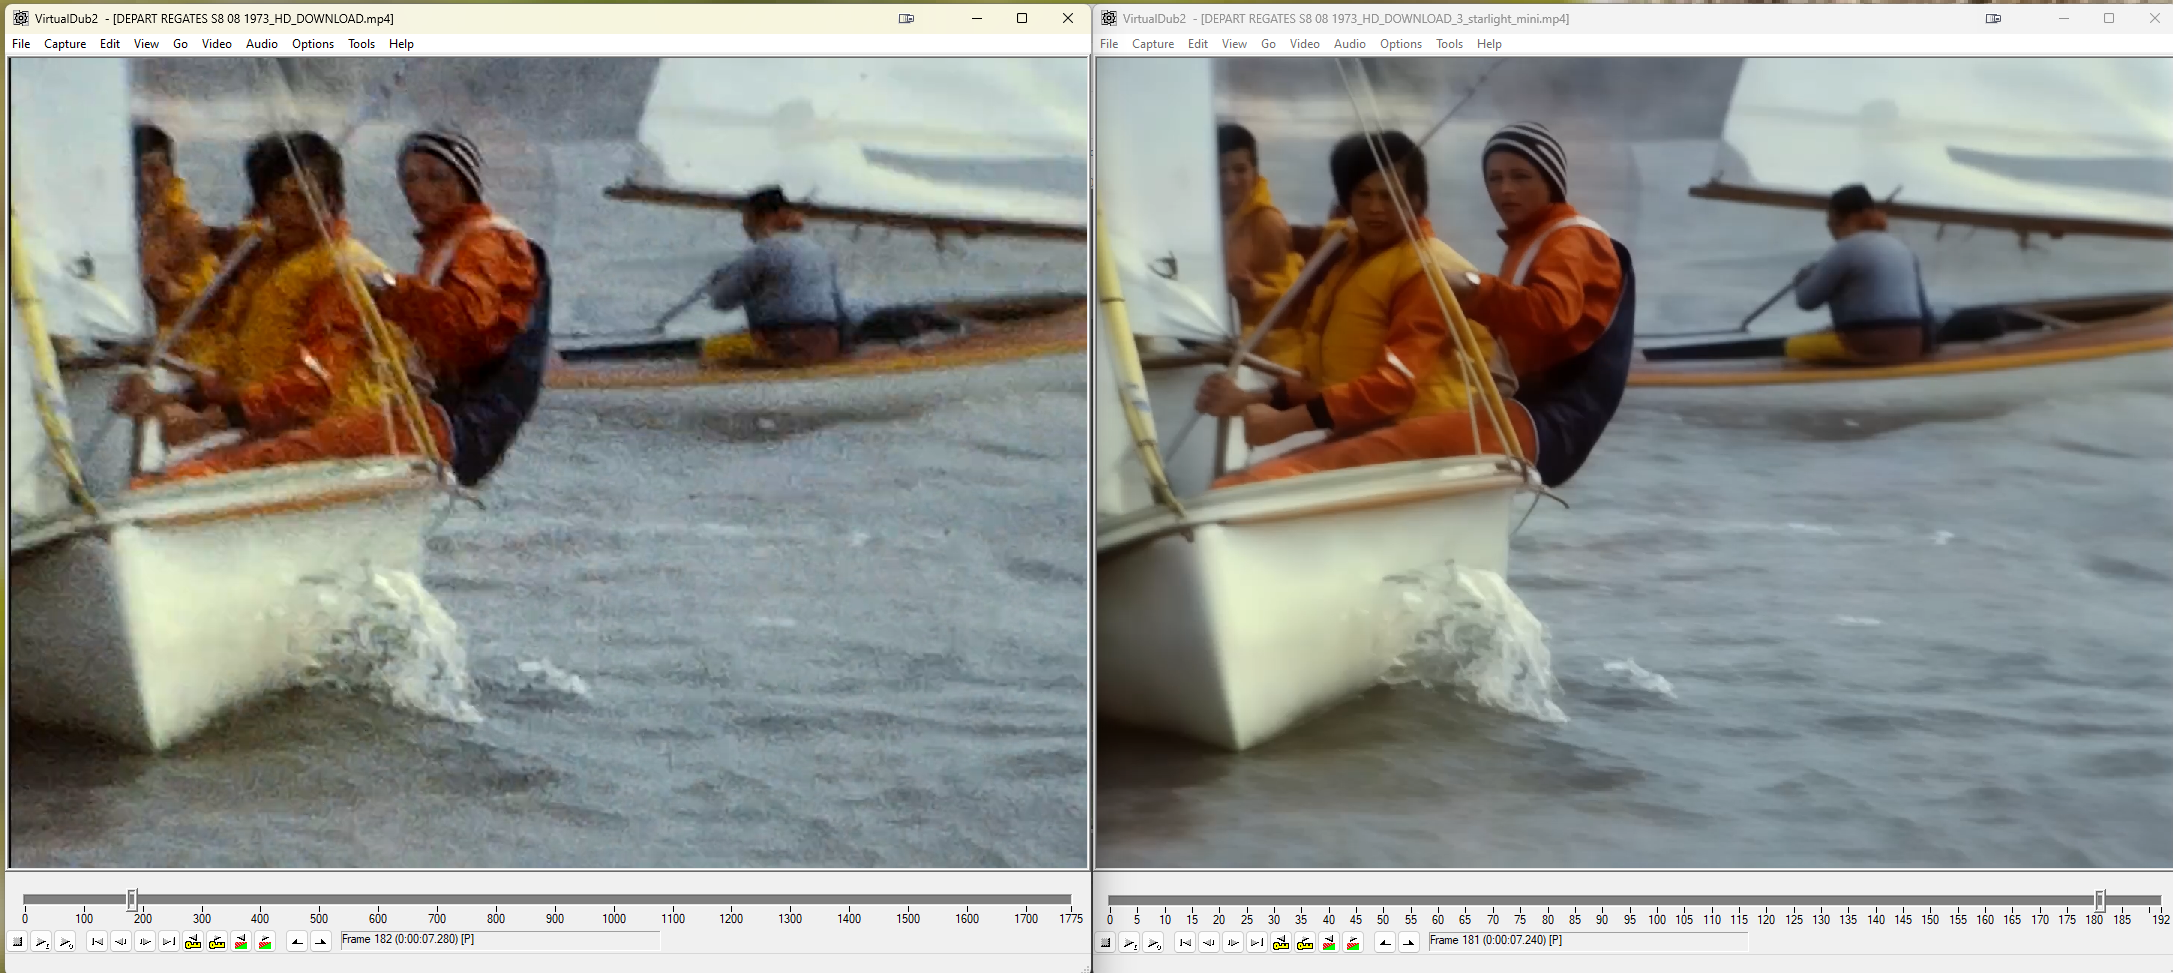The image size is (2173, 973).
Task: Scan scene forward in the left window
Action: pyautogui.click(x=265, y=942)
